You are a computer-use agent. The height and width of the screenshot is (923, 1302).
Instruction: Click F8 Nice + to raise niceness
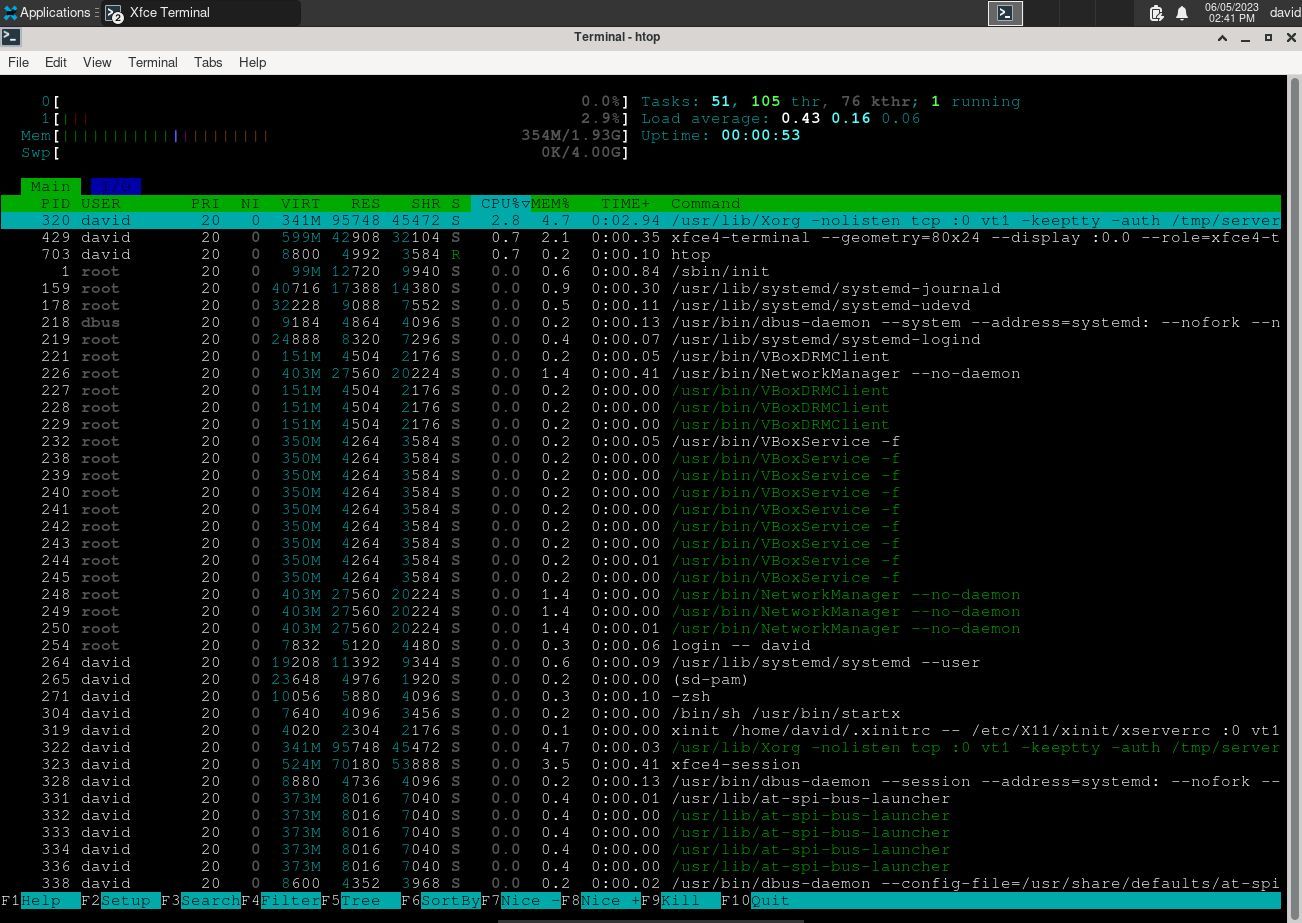(x=600, y=900)
